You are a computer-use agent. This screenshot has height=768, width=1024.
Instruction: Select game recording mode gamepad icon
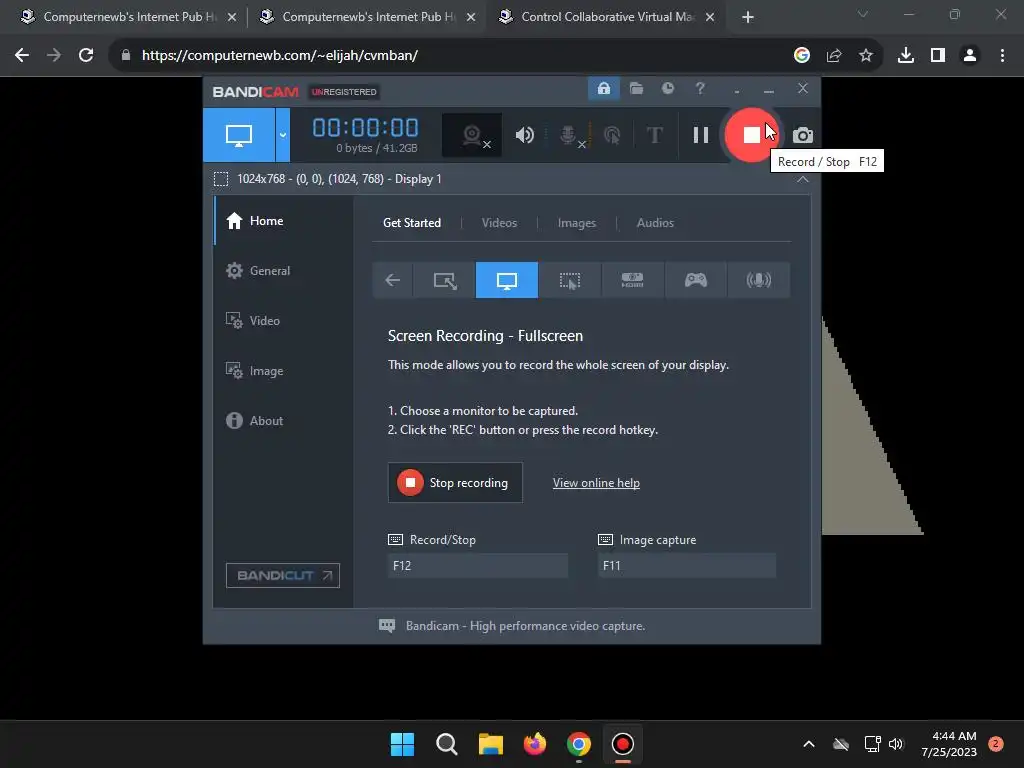[x=696, y=280]
